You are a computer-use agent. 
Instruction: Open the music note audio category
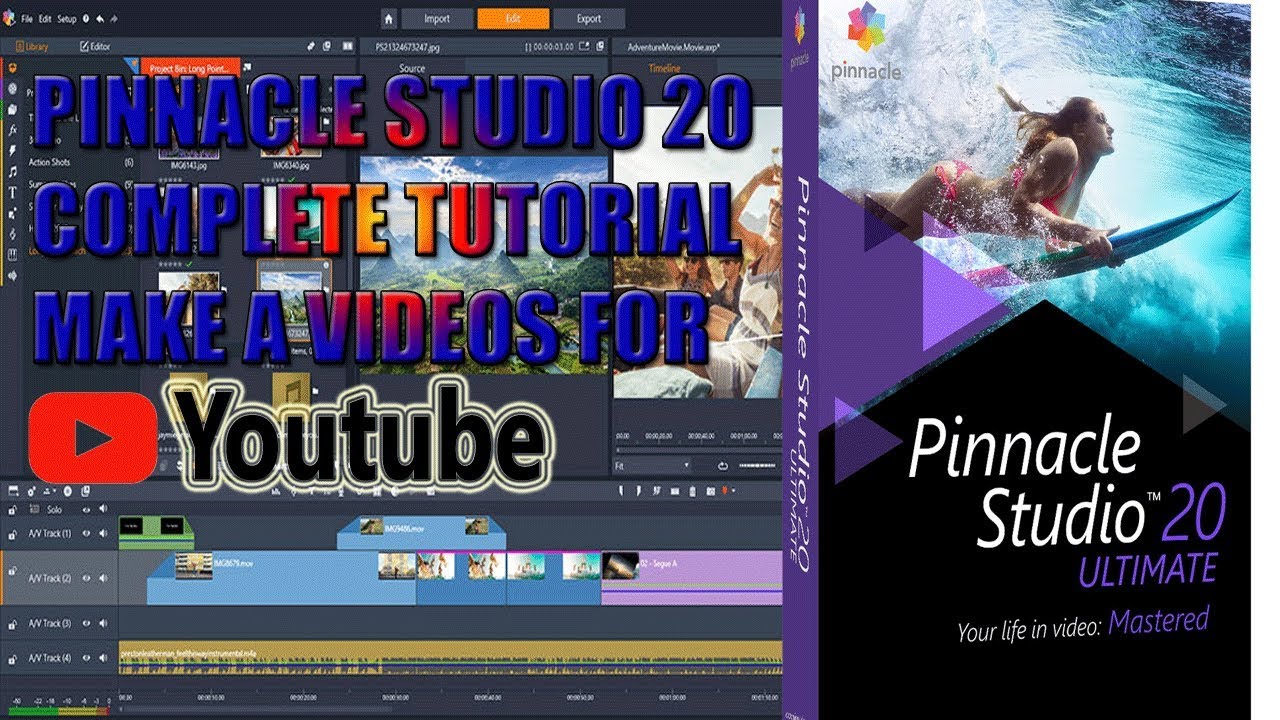(12, 171)
